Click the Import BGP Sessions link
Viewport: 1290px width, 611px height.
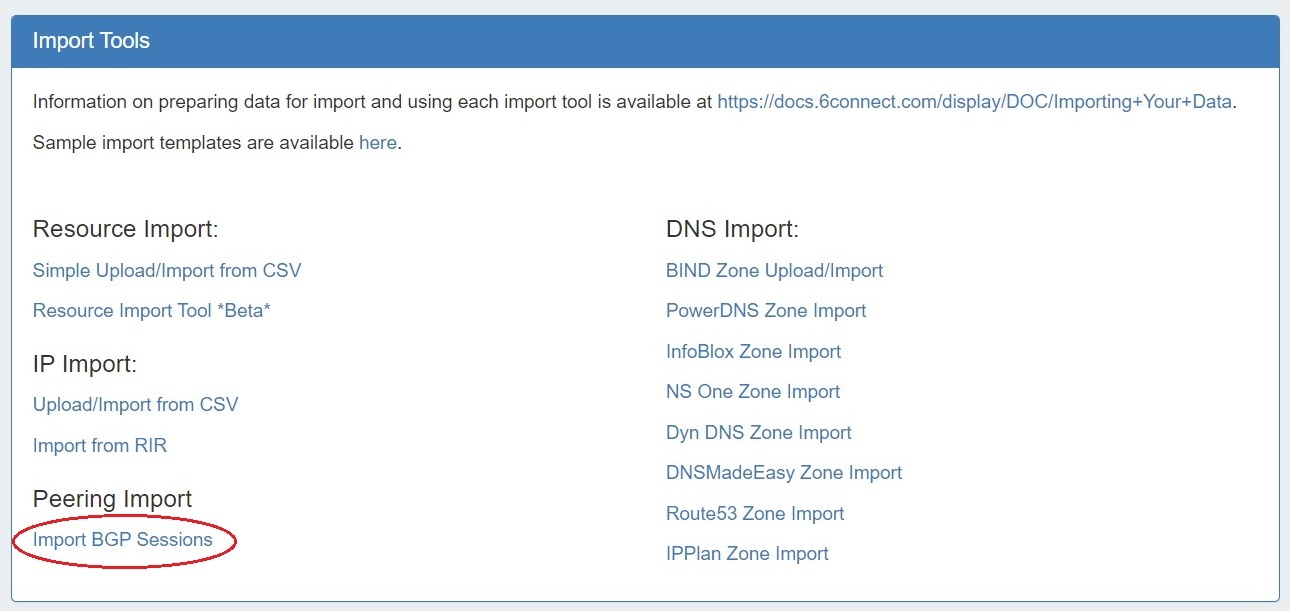123,540
